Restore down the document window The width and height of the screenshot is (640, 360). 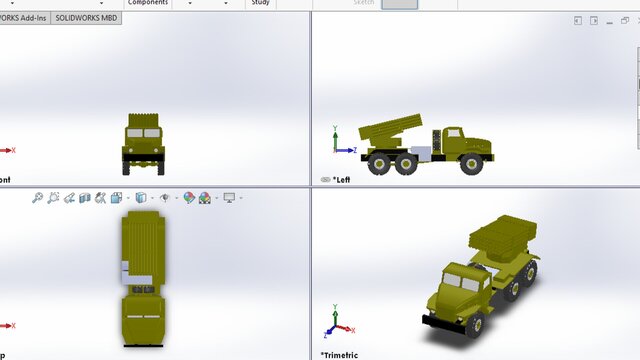(625, 20)
